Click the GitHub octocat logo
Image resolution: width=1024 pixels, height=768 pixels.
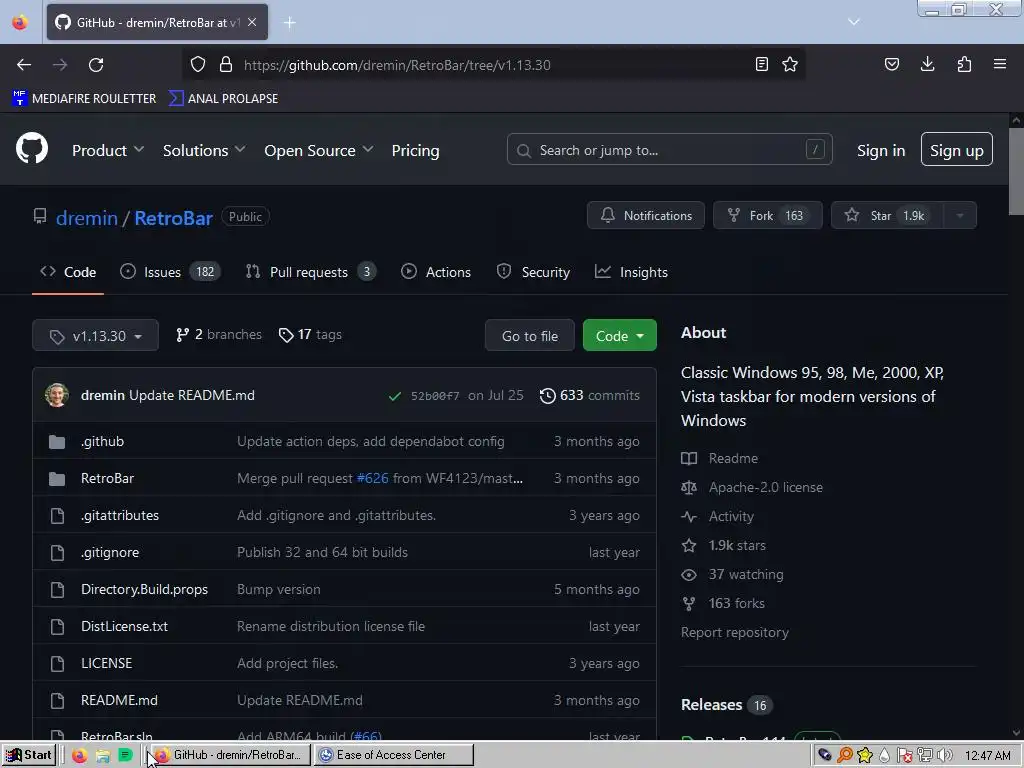coord(32,148)
